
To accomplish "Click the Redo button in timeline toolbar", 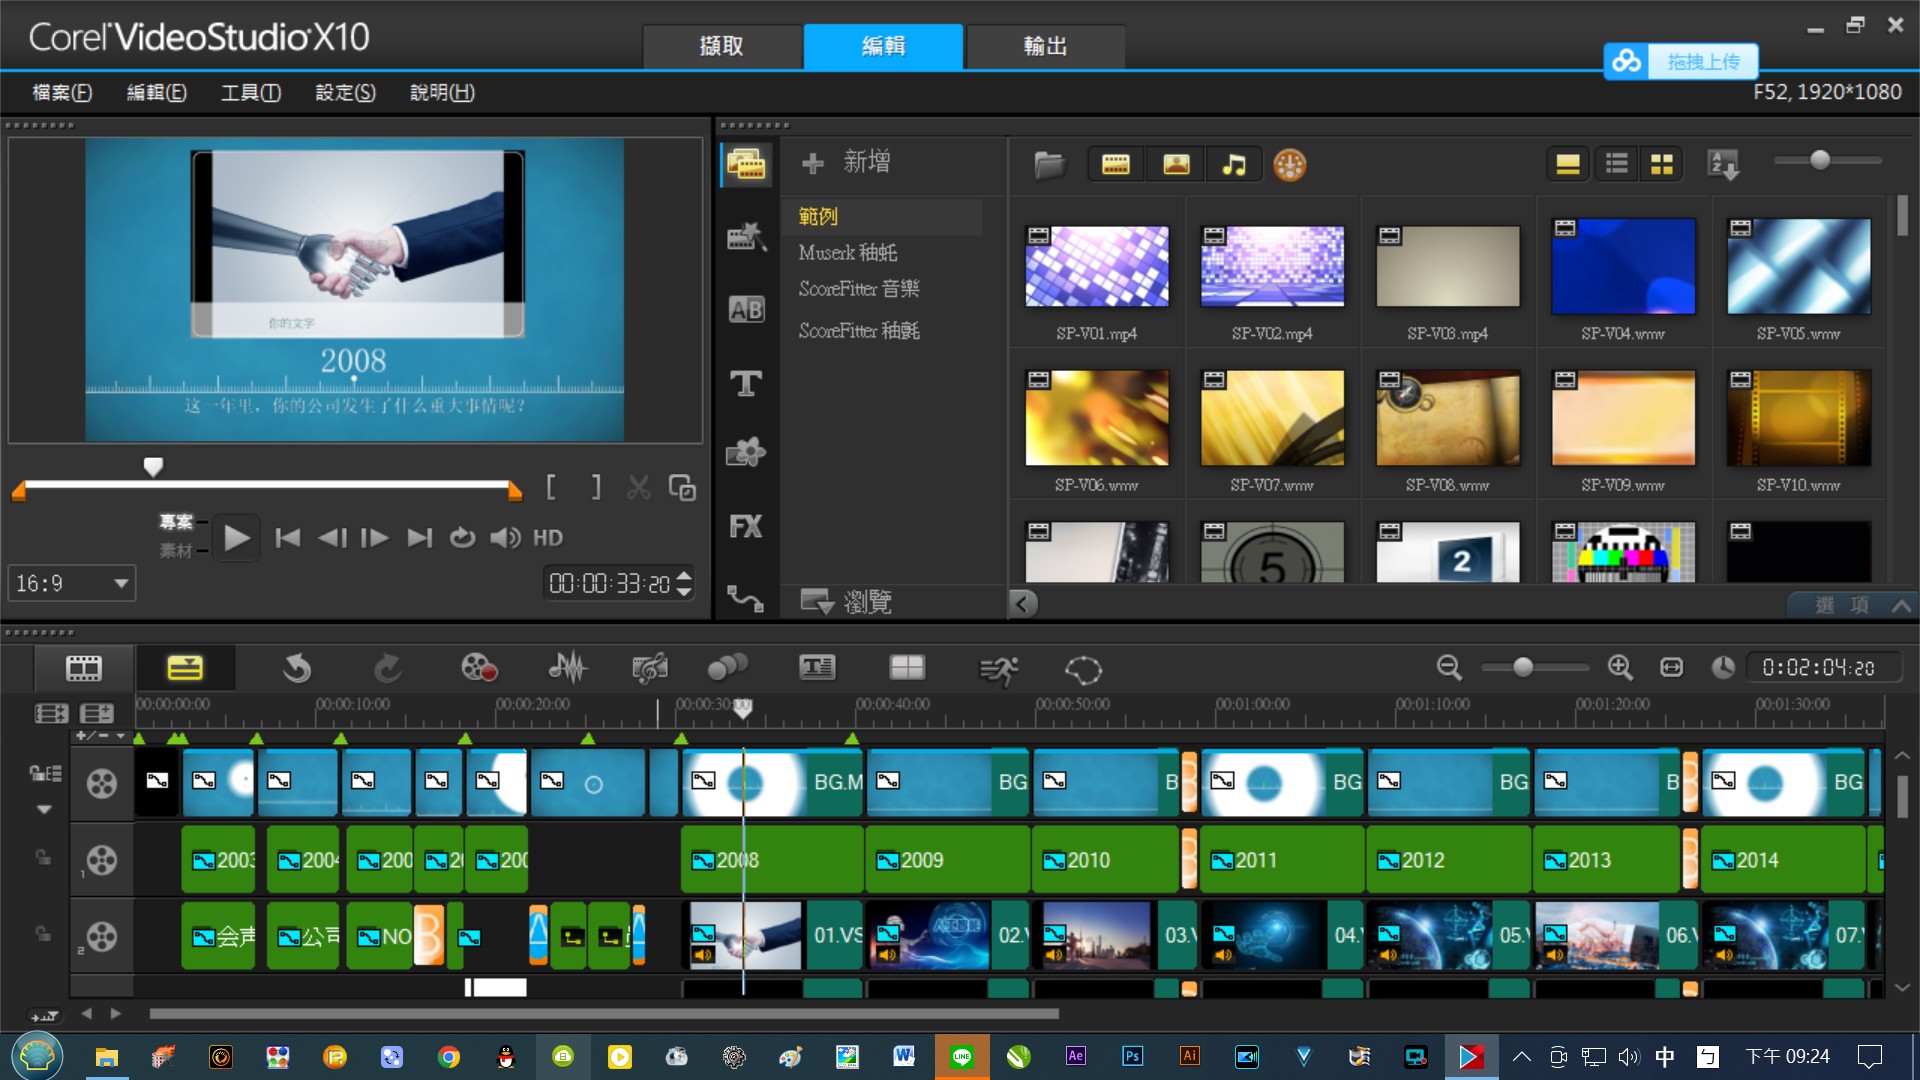I will click(x=388, y=668).
